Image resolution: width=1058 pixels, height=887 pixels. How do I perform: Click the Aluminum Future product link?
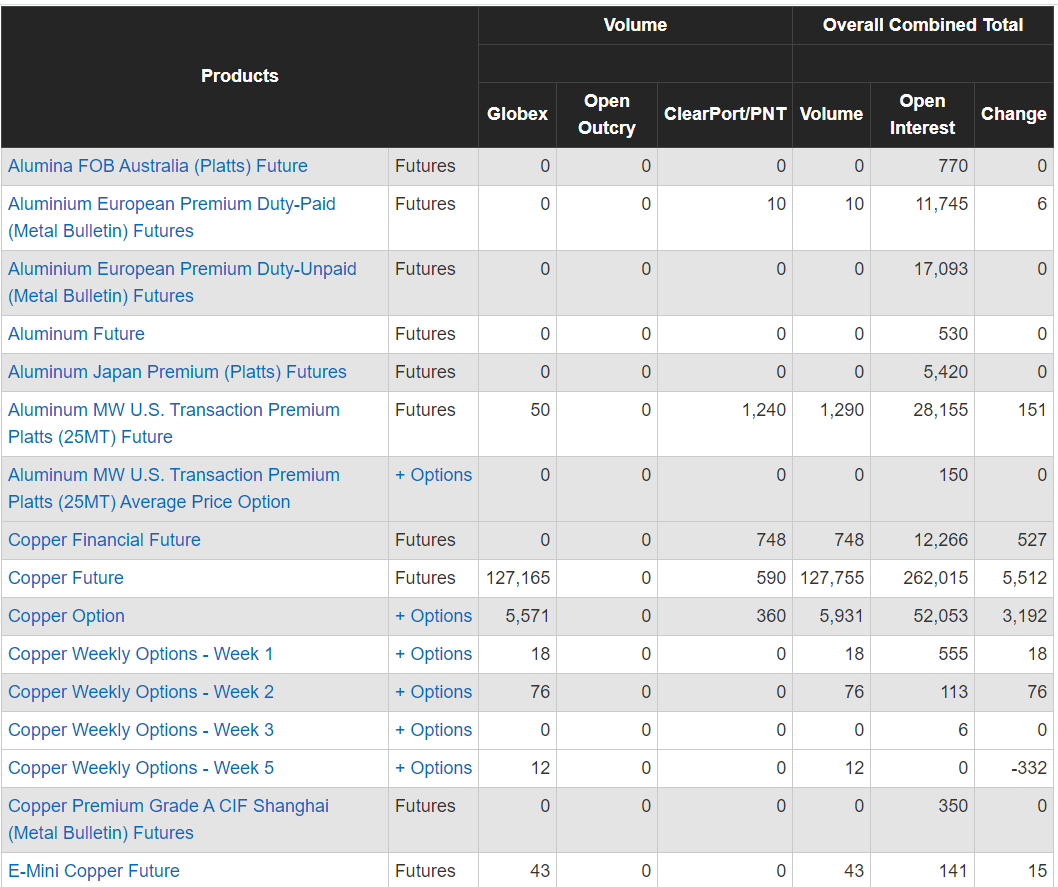(x=76, y=334)
